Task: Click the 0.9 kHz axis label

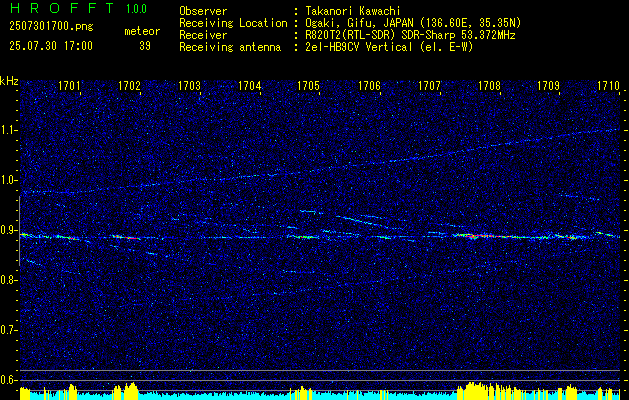Action: (x=9, y=230)
